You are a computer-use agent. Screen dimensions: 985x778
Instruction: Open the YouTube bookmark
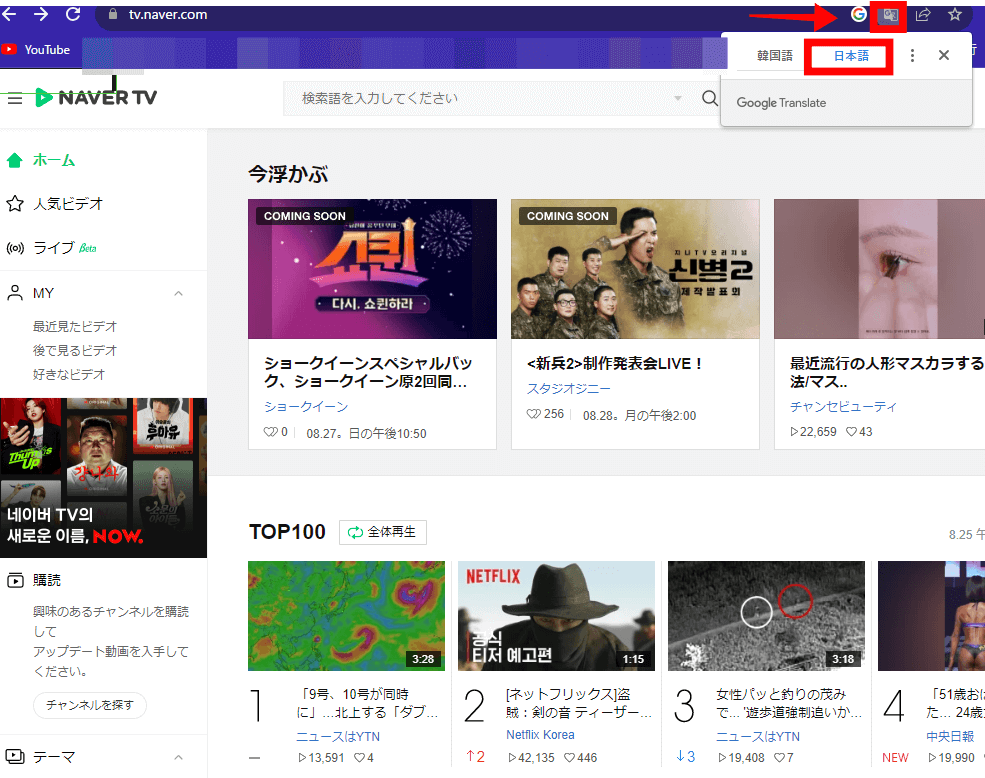tap(36, 49)
